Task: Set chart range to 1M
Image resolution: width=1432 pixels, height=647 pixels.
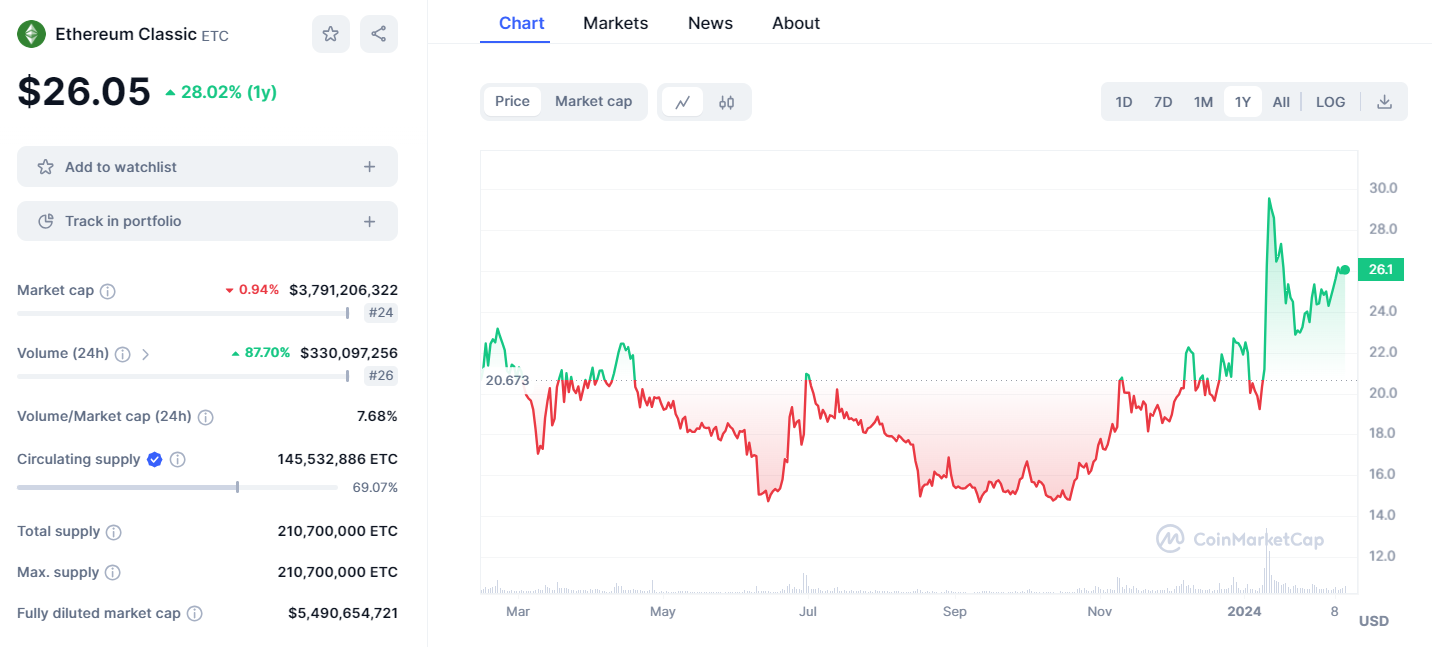Action: click(x=1203, y=102)
